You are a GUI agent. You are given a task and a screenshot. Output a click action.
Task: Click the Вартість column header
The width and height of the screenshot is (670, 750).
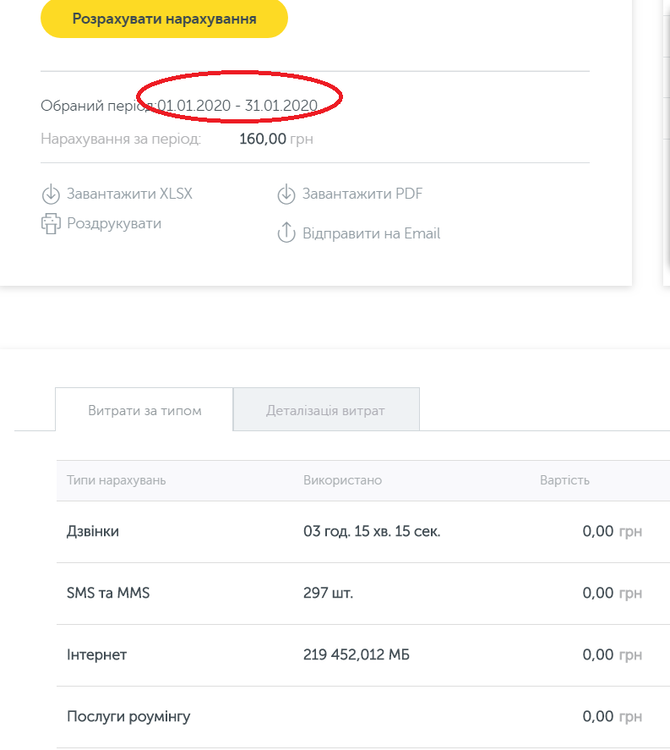tap(564, 480)
